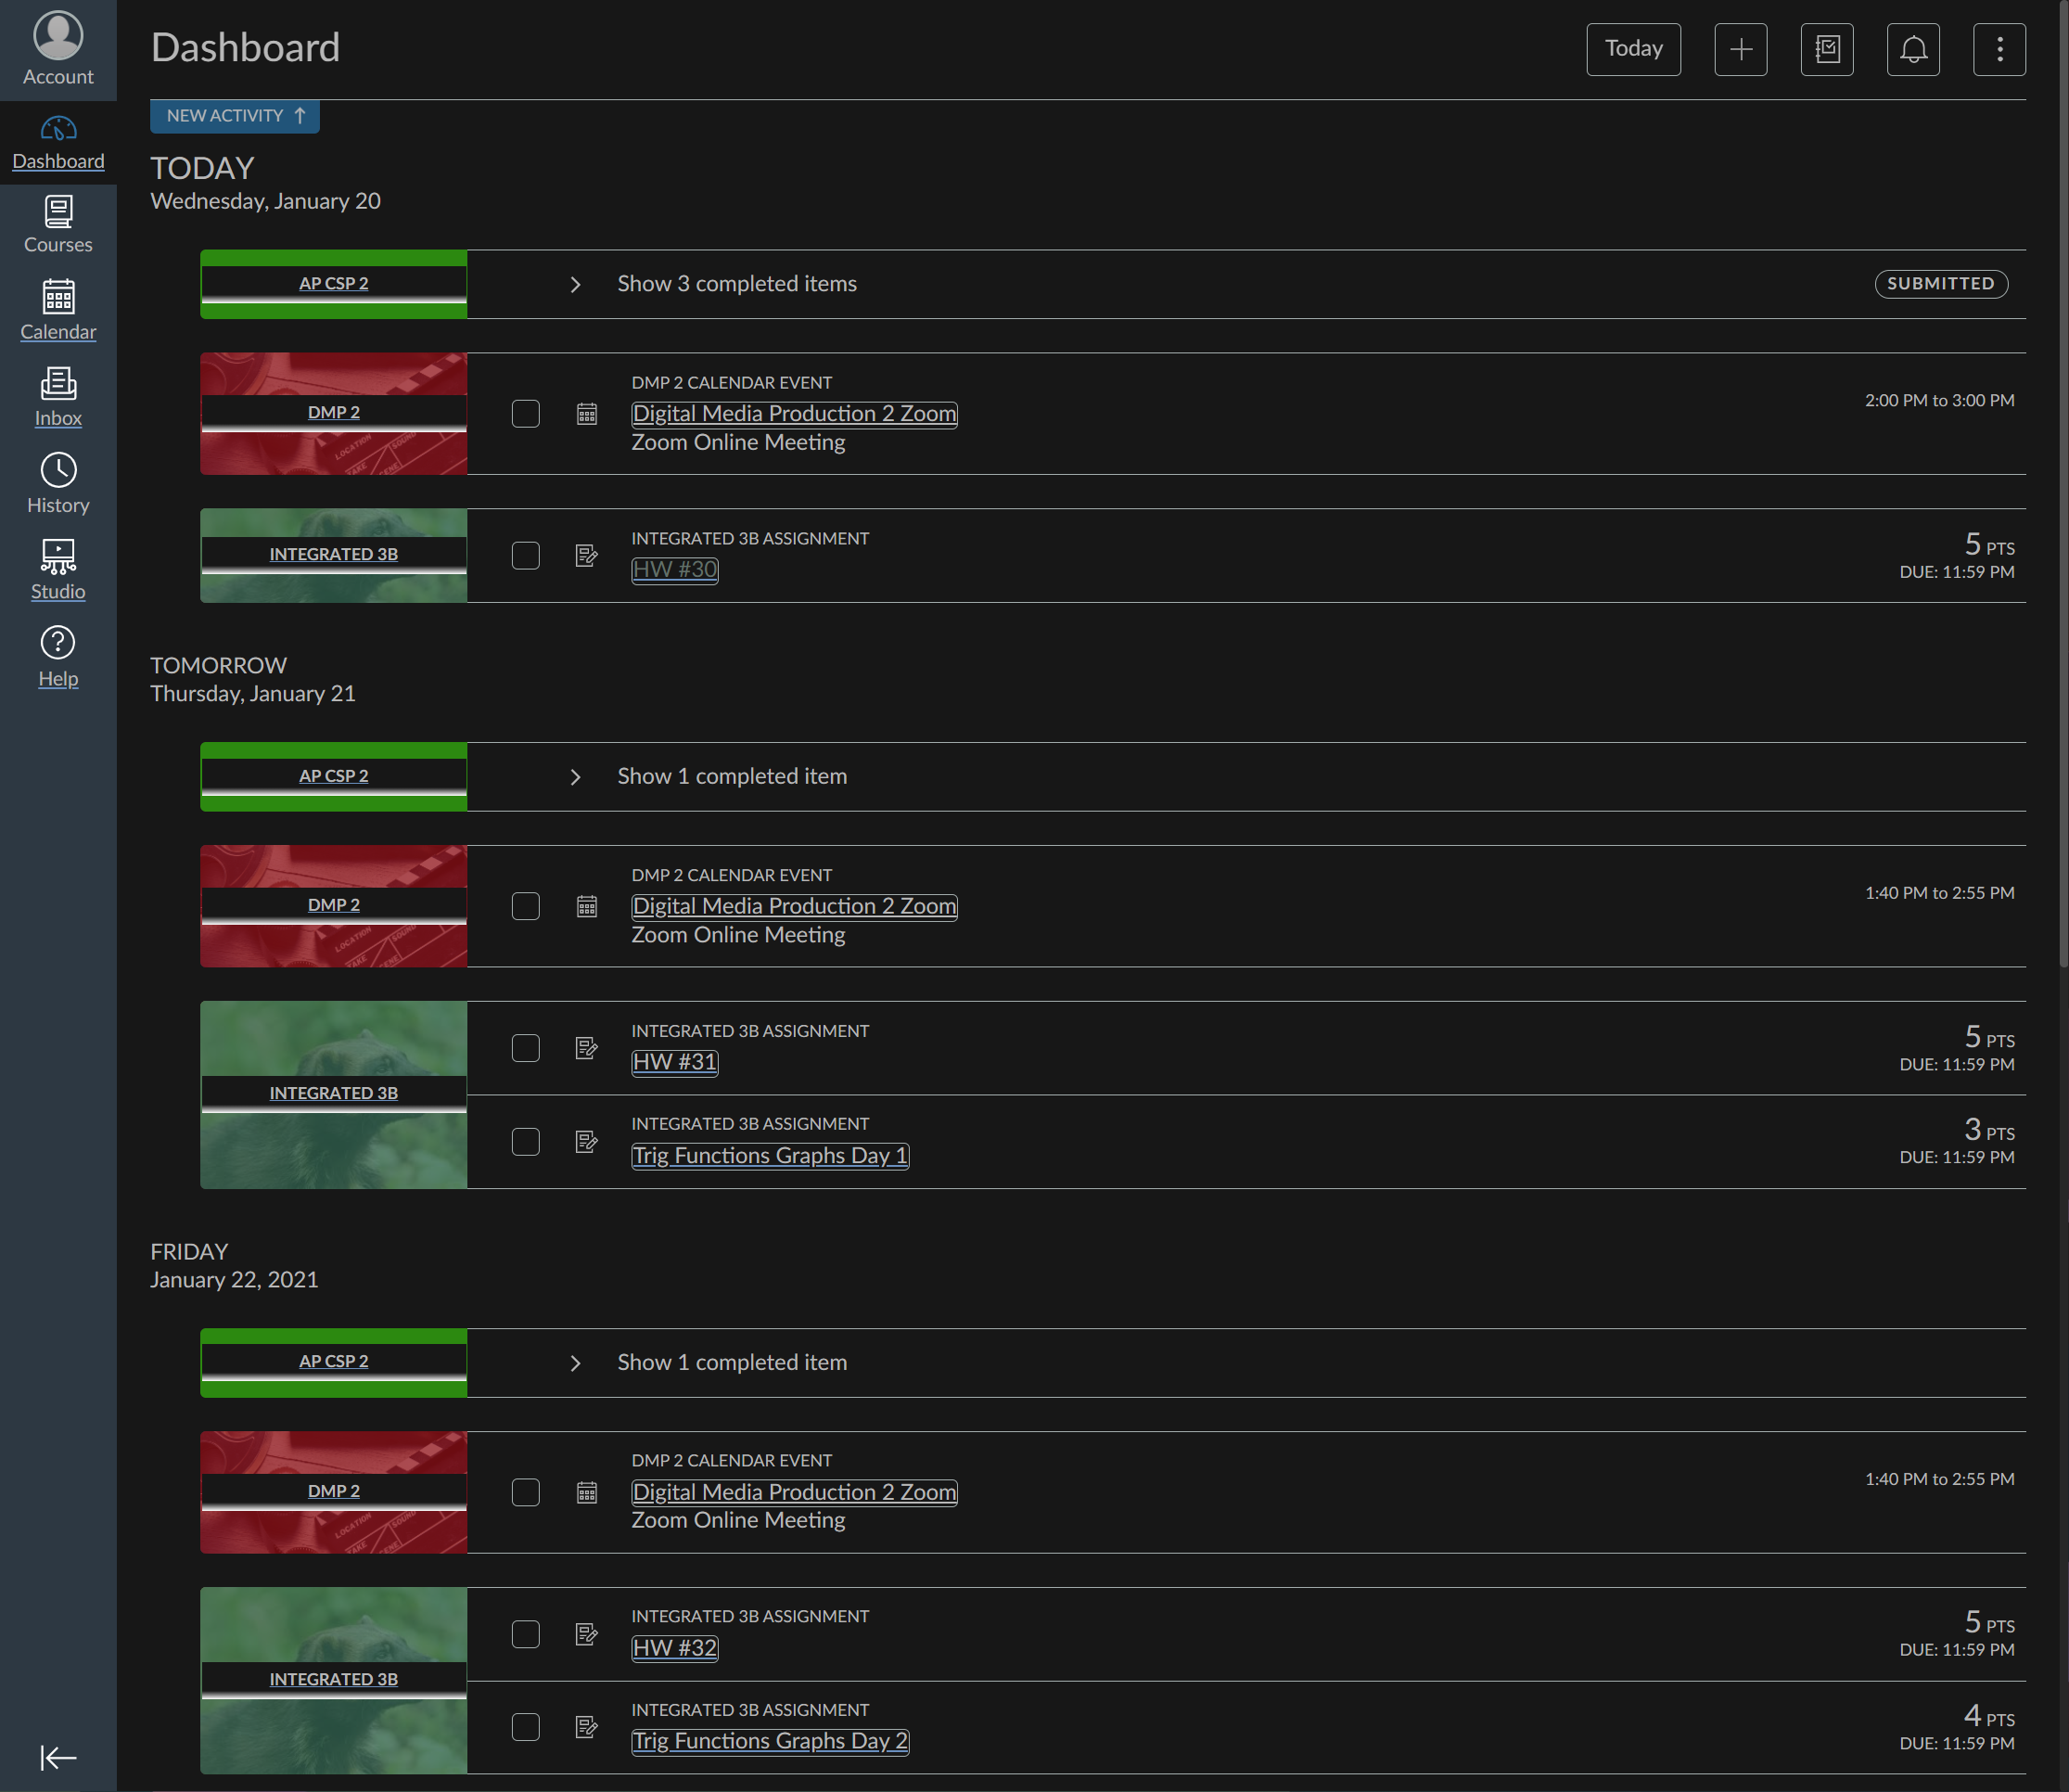Open the Account profile icon
Viewport: 2069px width, 1792px height.
(x=58, y=36)
